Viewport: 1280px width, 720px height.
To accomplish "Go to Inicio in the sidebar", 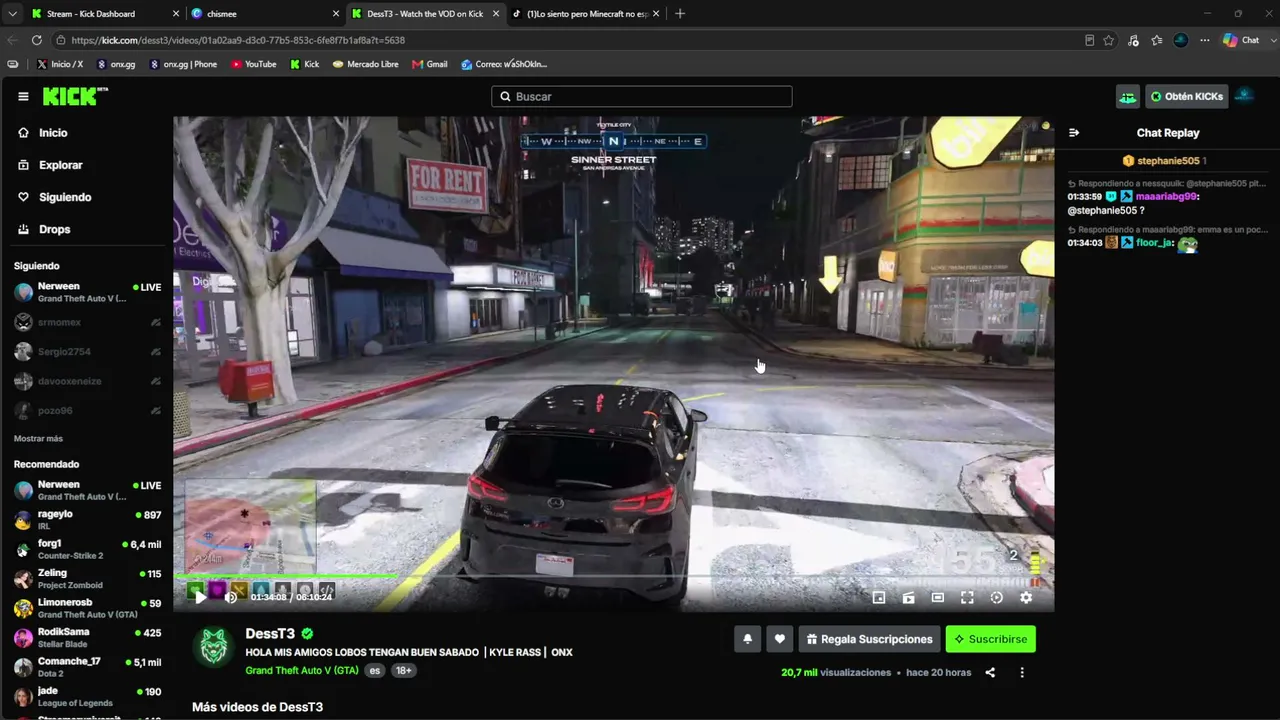I will [x=53, y=133].
